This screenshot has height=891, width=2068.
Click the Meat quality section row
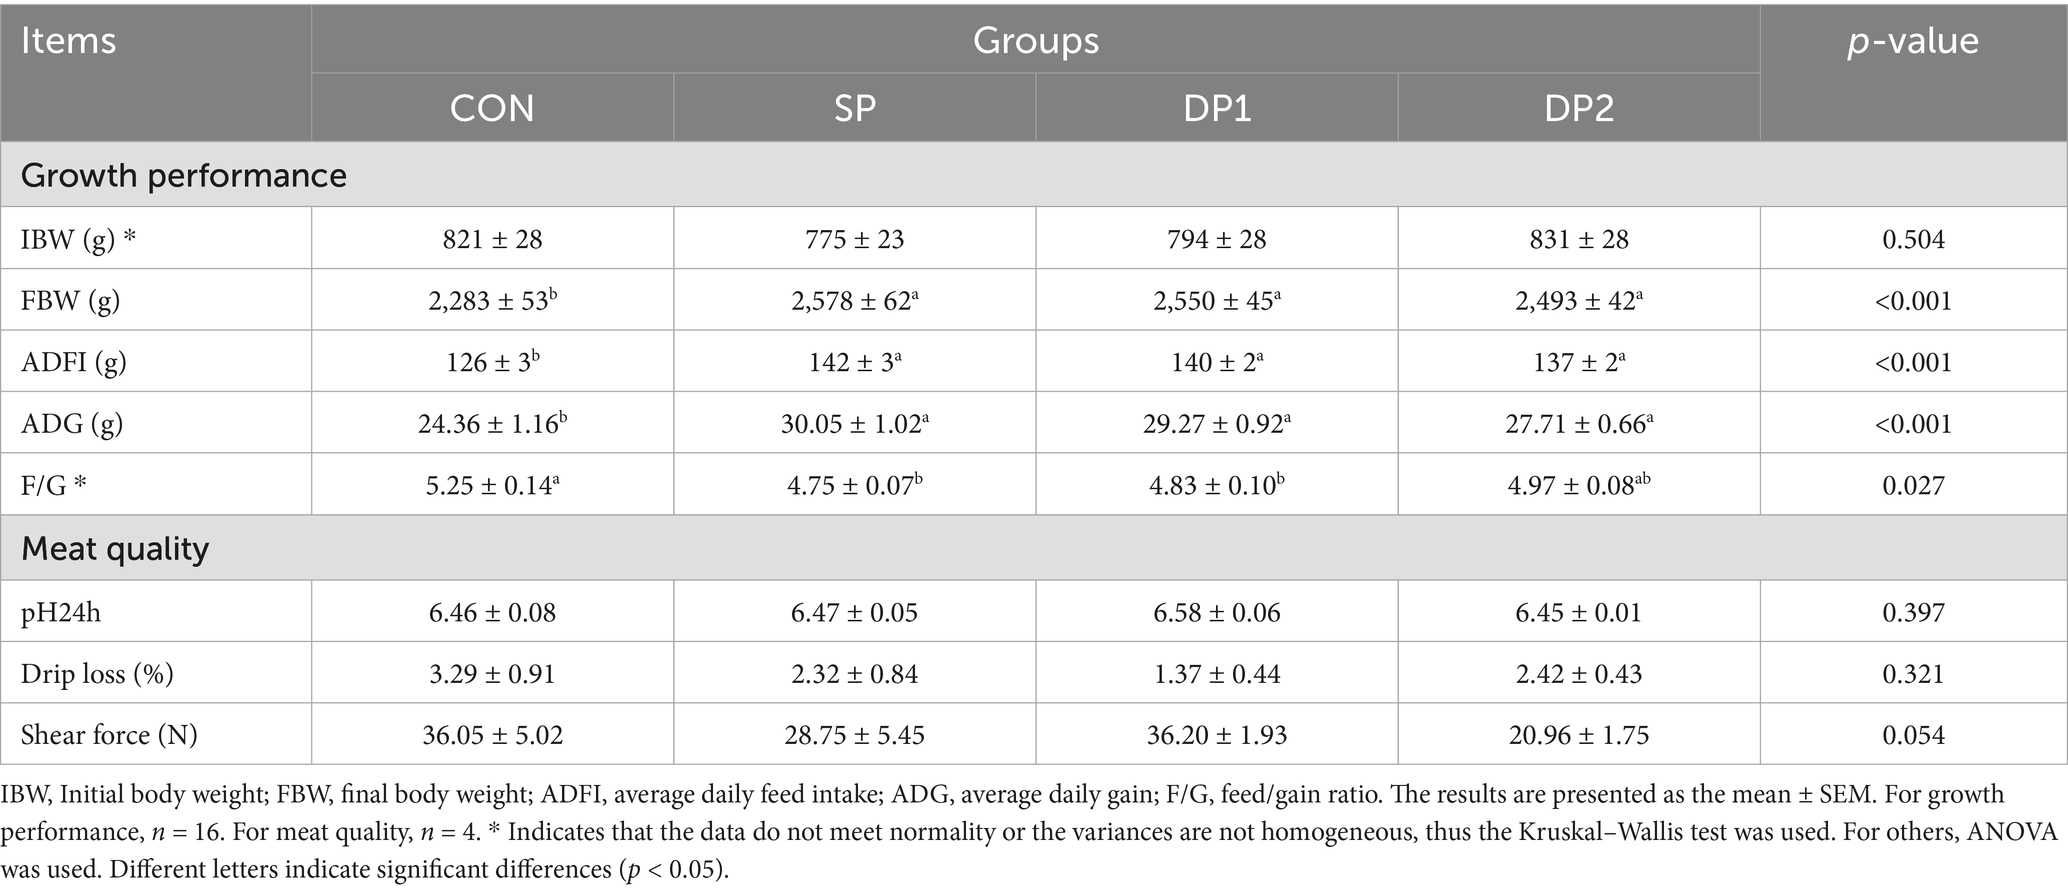(115, 548)
